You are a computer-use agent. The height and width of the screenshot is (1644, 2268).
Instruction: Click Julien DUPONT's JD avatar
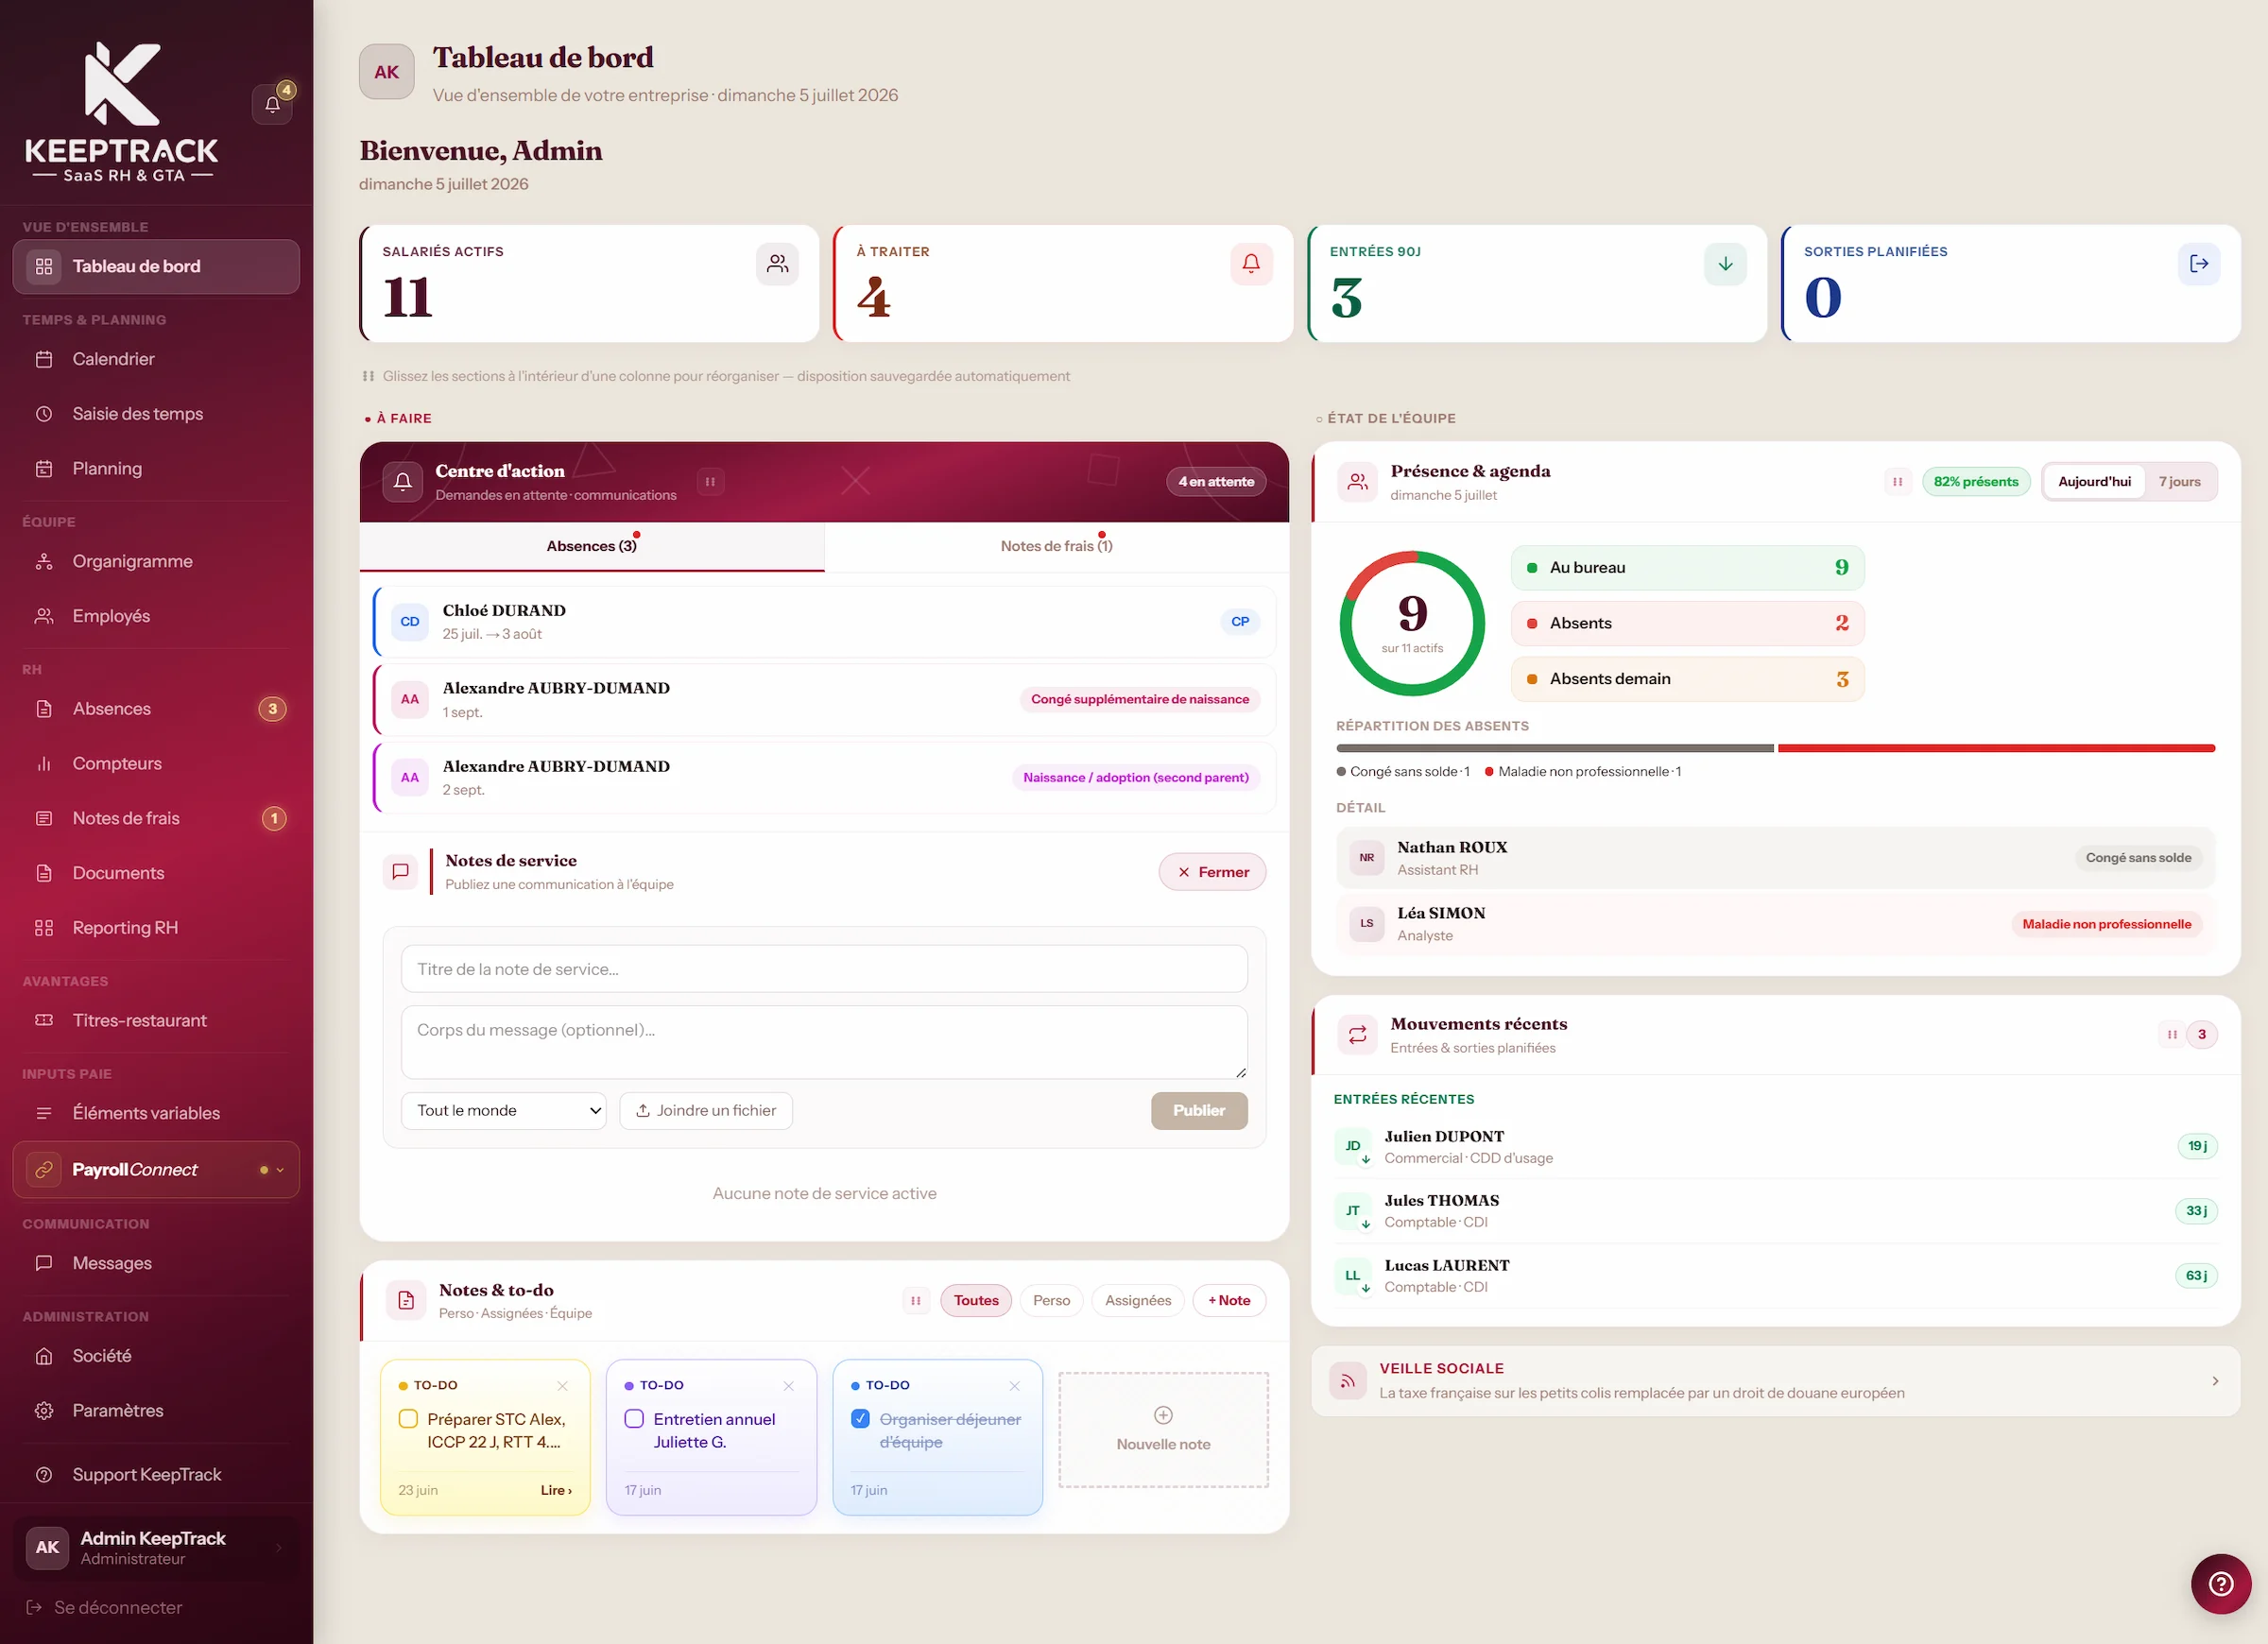(x=1353, y=1146)
